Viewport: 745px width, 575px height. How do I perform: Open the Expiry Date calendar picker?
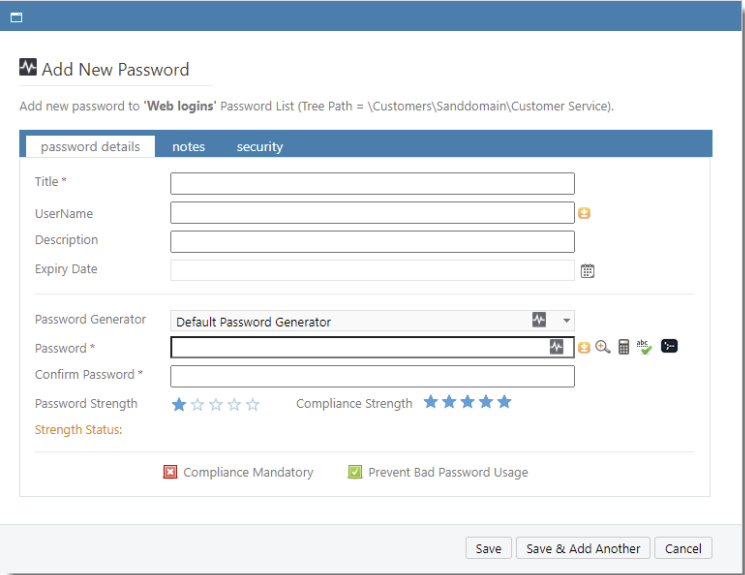[587, 271]
